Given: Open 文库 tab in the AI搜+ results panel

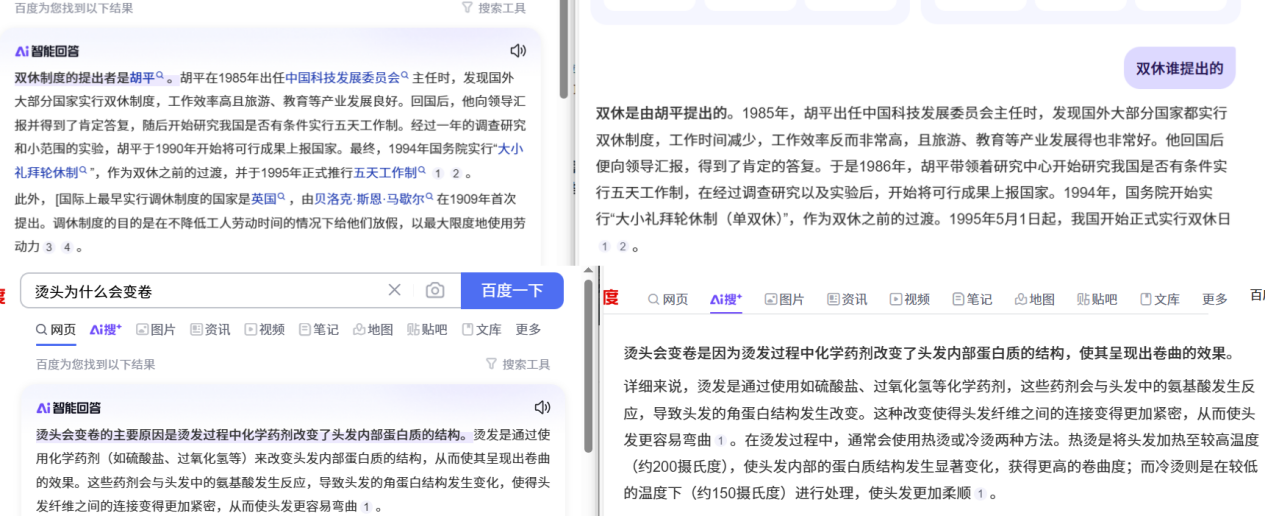Looking at the screenshot, I should pyautogui.click(x=1160, y=299).
